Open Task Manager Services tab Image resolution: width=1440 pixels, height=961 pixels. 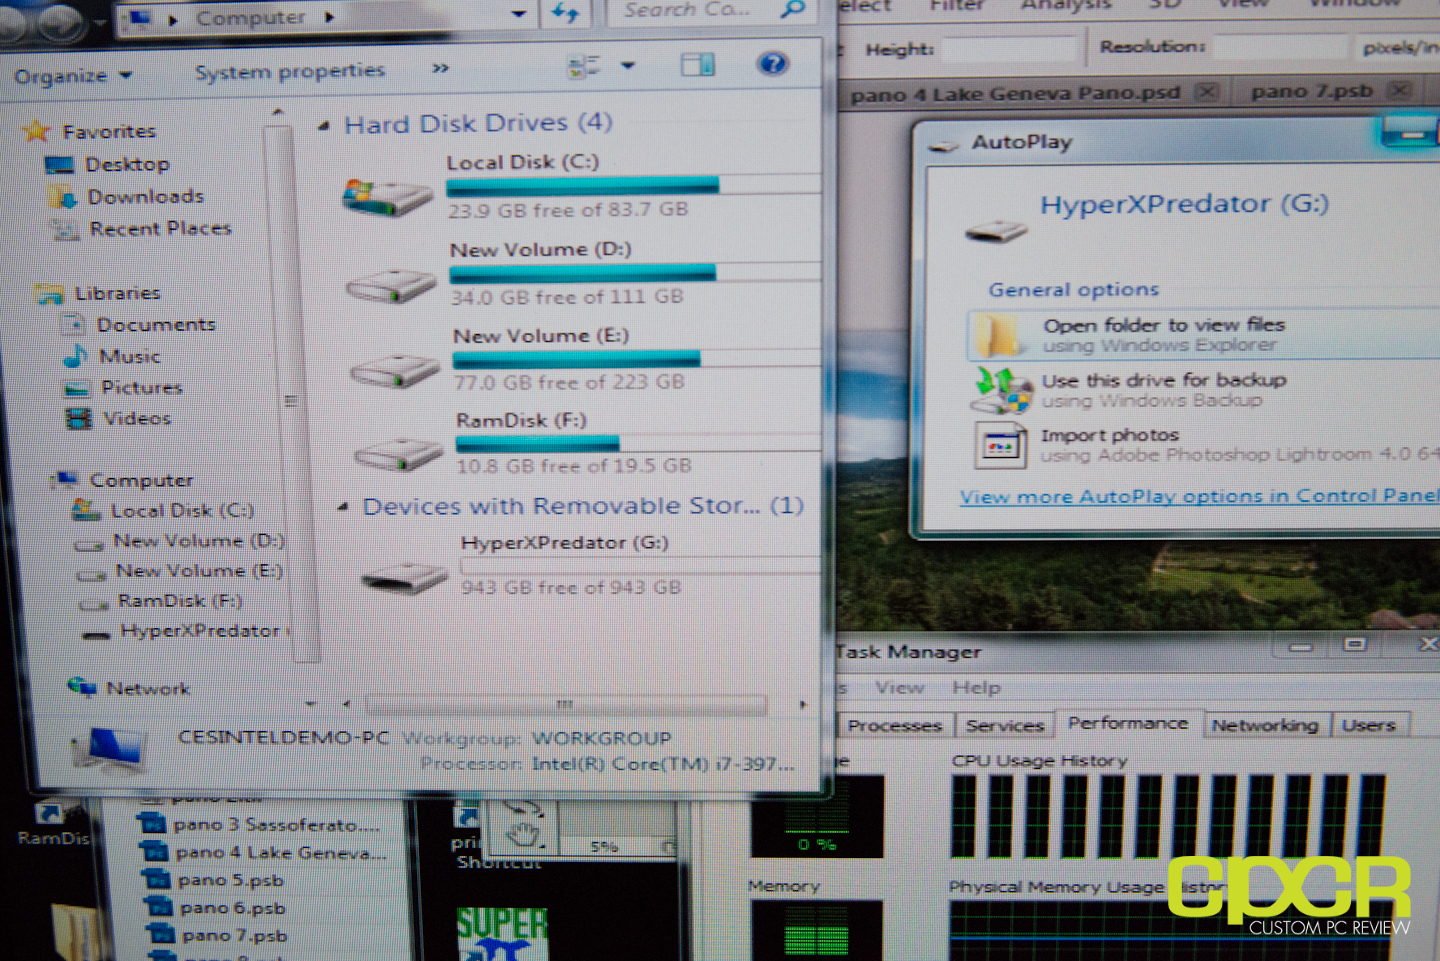click(x=1005, y=725)
